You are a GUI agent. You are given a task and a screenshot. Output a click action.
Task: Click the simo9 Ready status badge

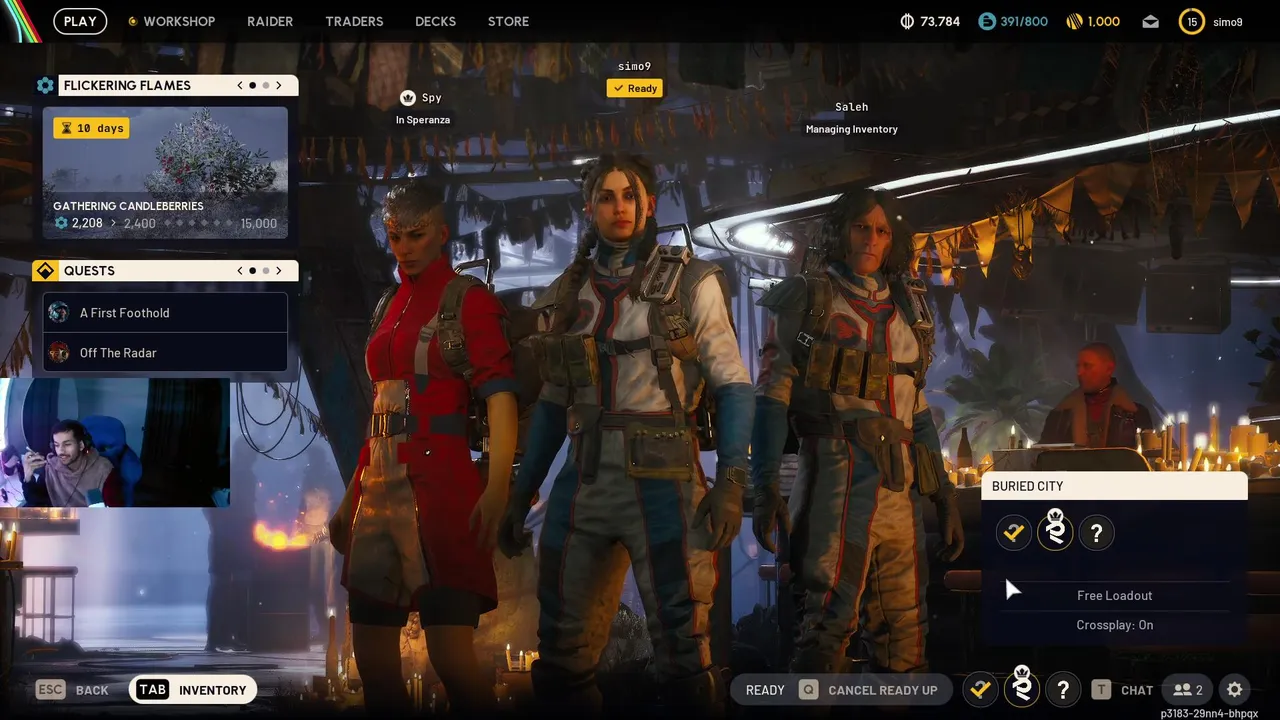[x=635, y=88]
